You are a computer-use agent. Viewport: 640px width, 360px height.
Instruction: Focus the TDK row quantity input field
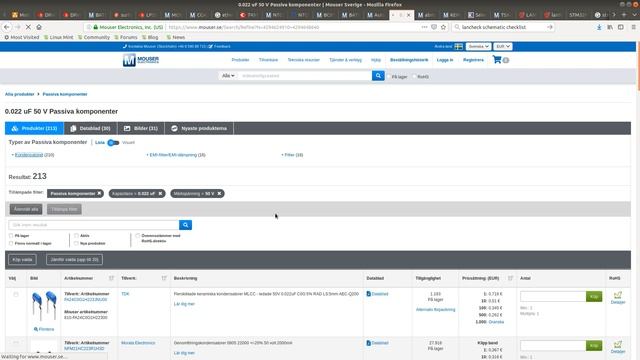pyautogui.click(x=553, y=296)
